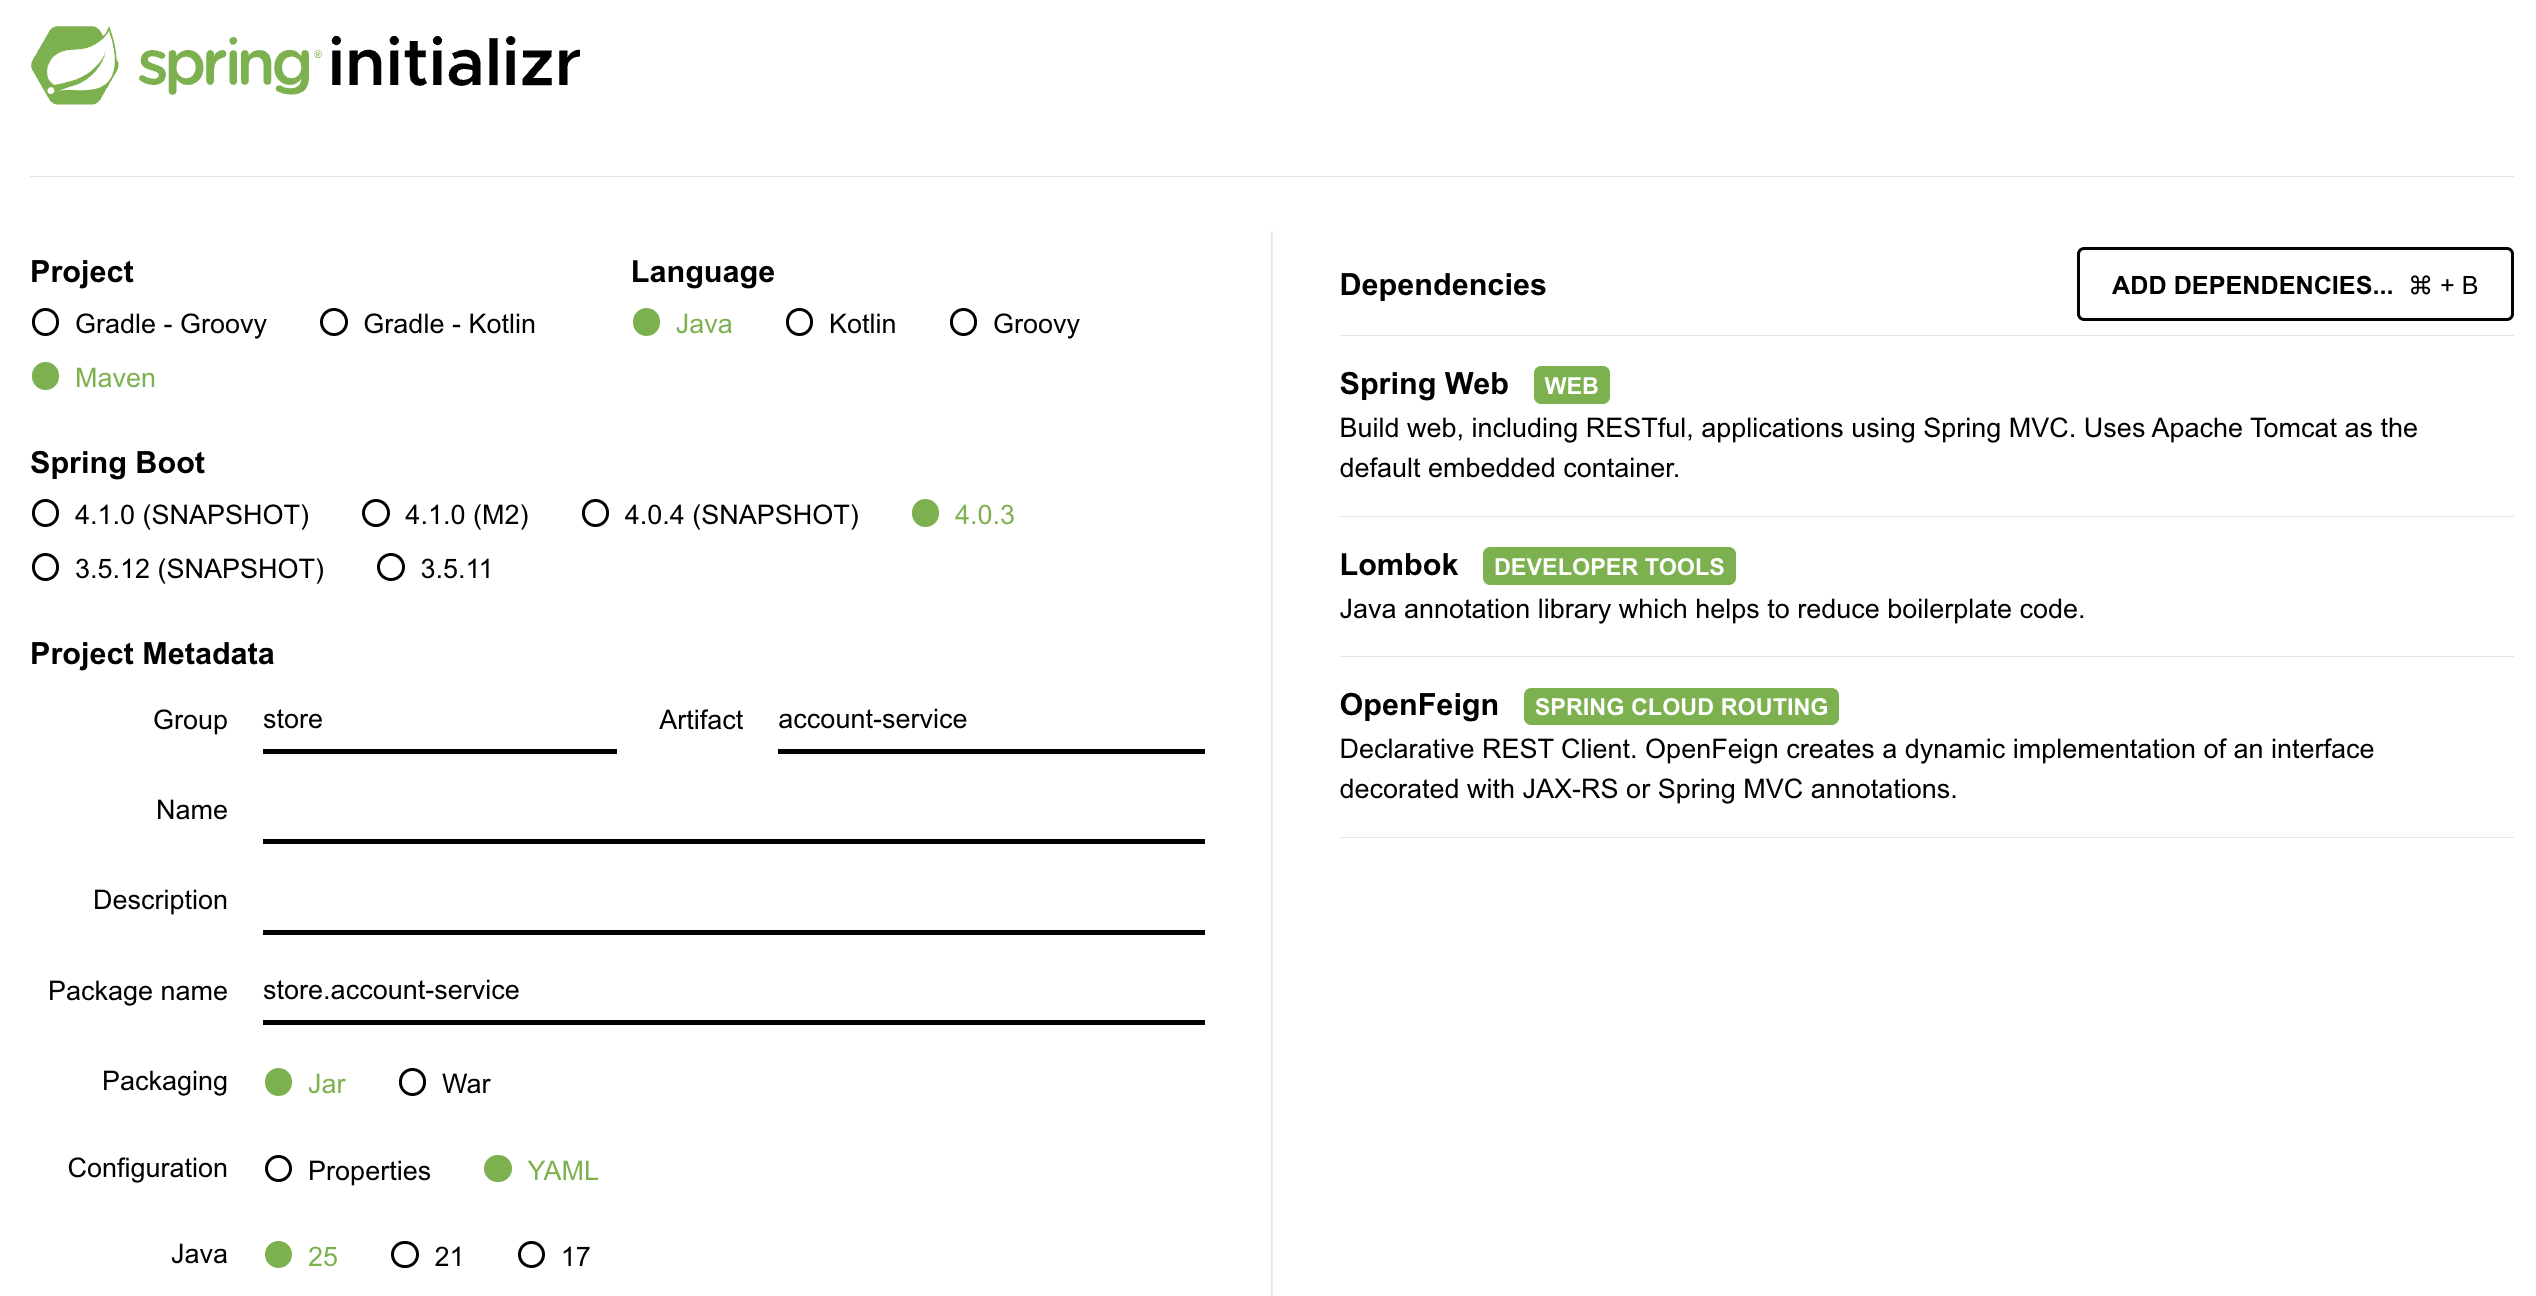Select Spring Boot 4.1.0 (M2) version

click(376, 514)
